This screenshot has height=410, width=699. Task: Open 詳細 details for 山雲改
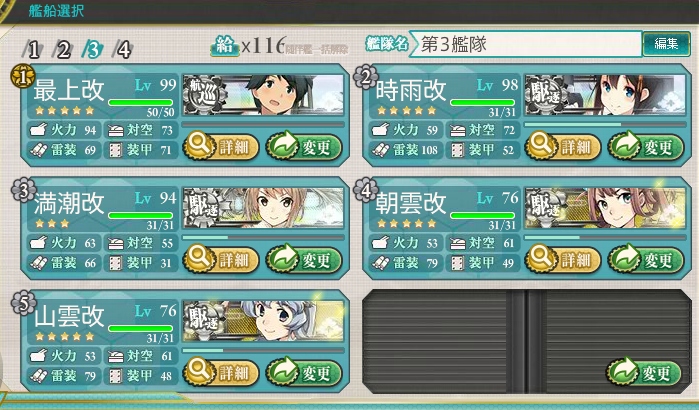(x=221, y=372)
